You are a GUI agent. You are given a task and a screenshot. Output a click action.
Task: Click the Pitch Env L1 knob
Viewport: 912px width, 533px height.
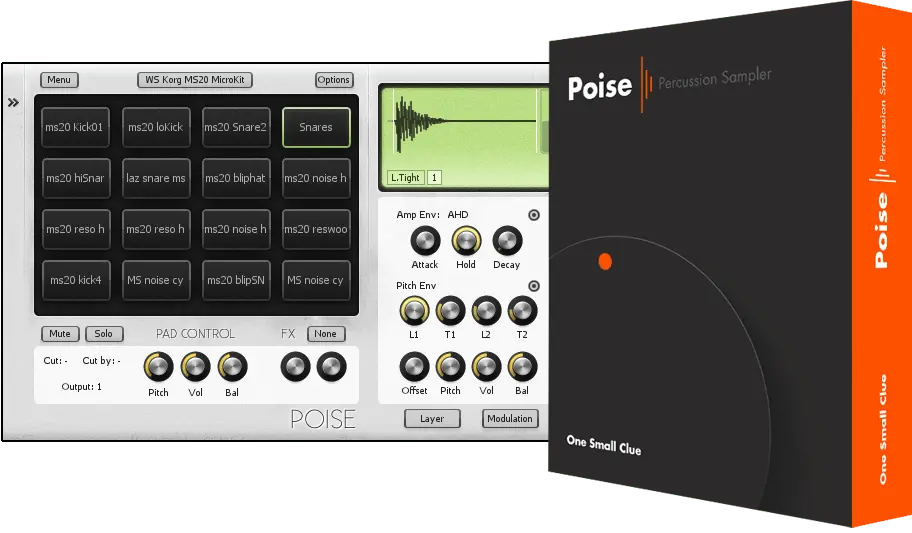coord(414,311)
